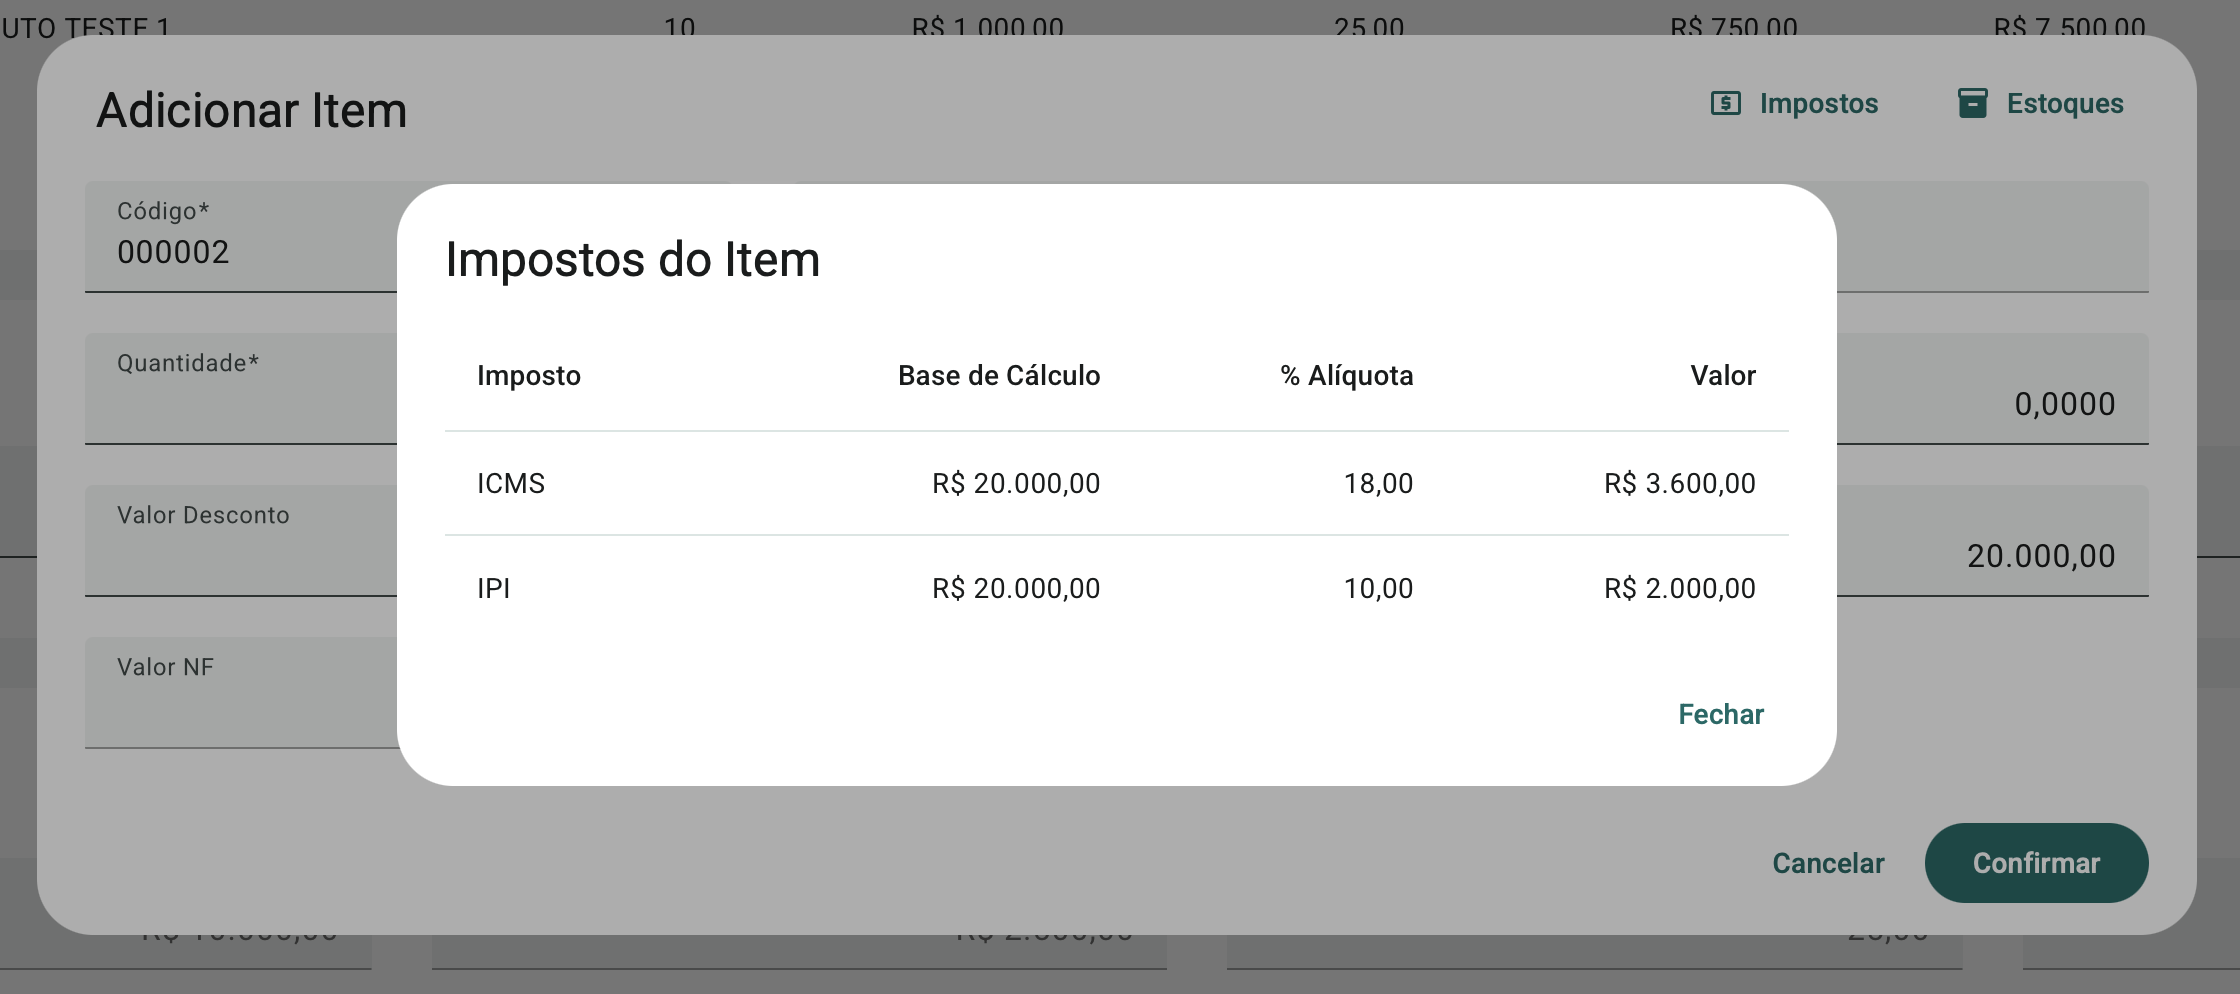Focus the Código input field
This screenshot has height=994, width=2240.
coord(240,251)
